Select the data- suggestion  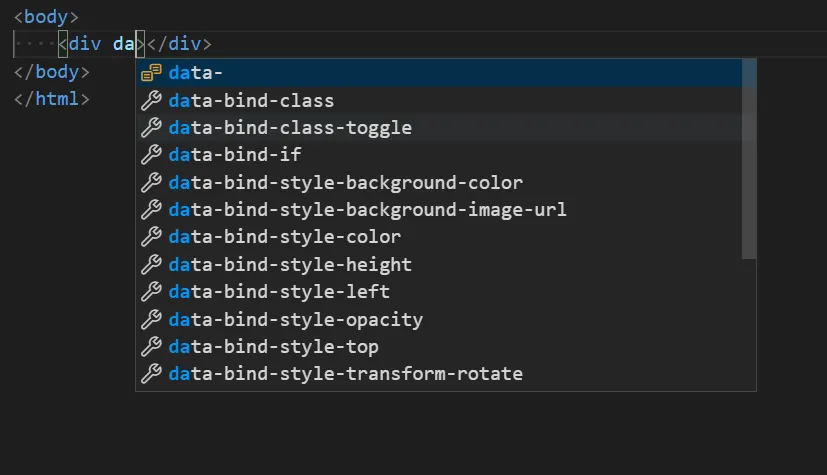pyautogui.click(x=195, y=73)
